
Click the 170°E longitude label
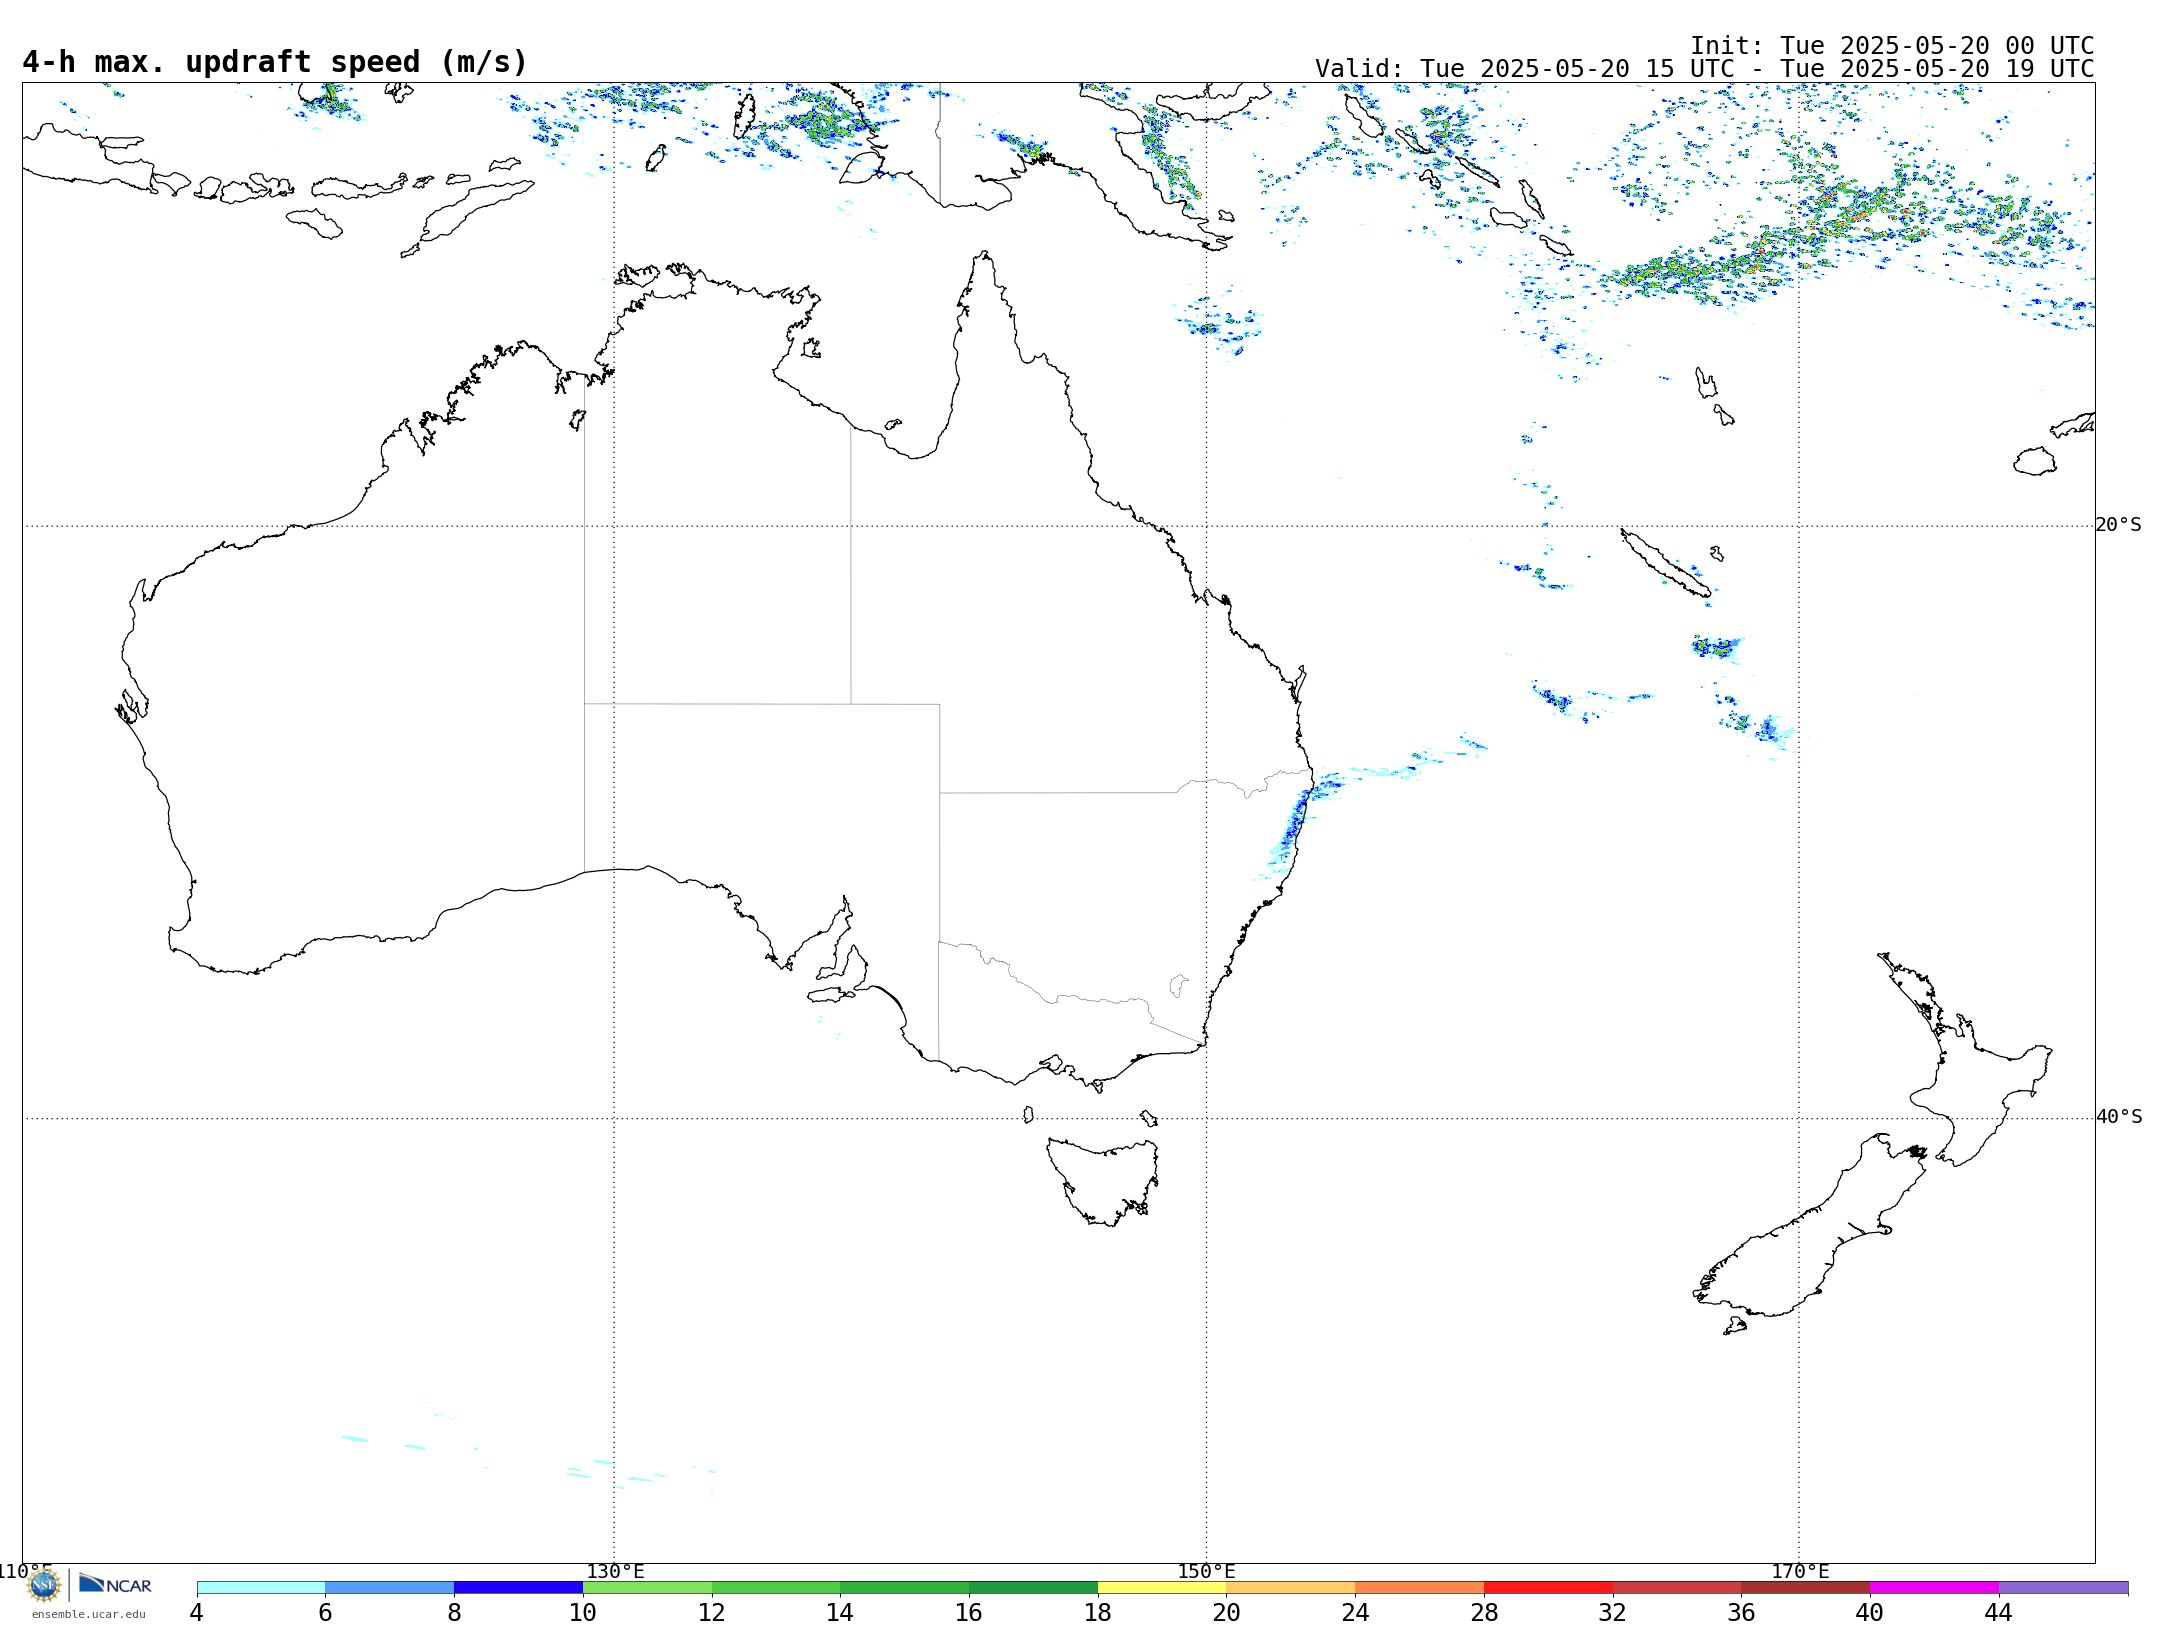(1800, 1571)
